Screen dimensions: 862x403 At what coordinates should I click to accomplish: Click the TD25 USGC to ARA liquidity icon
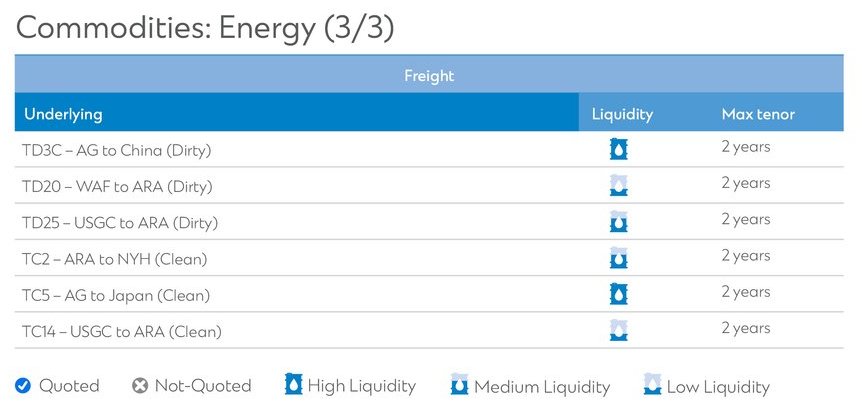tap(619, 222)
